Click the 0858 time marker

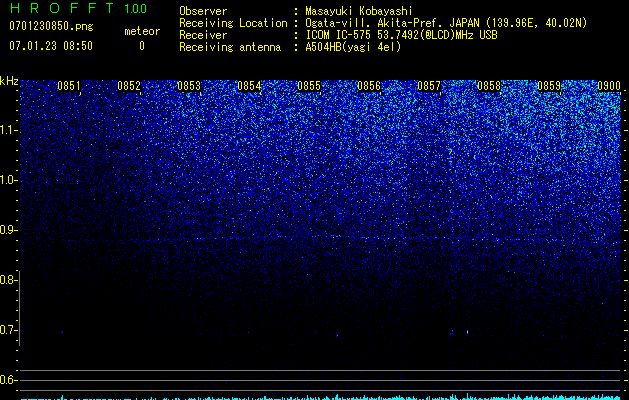(x=489, y=86)
